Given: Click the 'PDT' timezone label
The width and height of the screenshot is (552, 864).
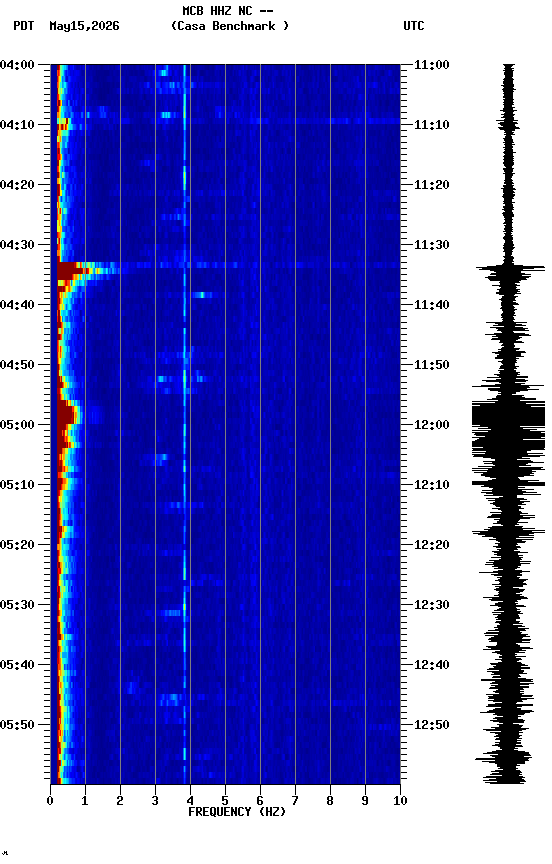Looking at the screenshot, I should coord(24,26).
